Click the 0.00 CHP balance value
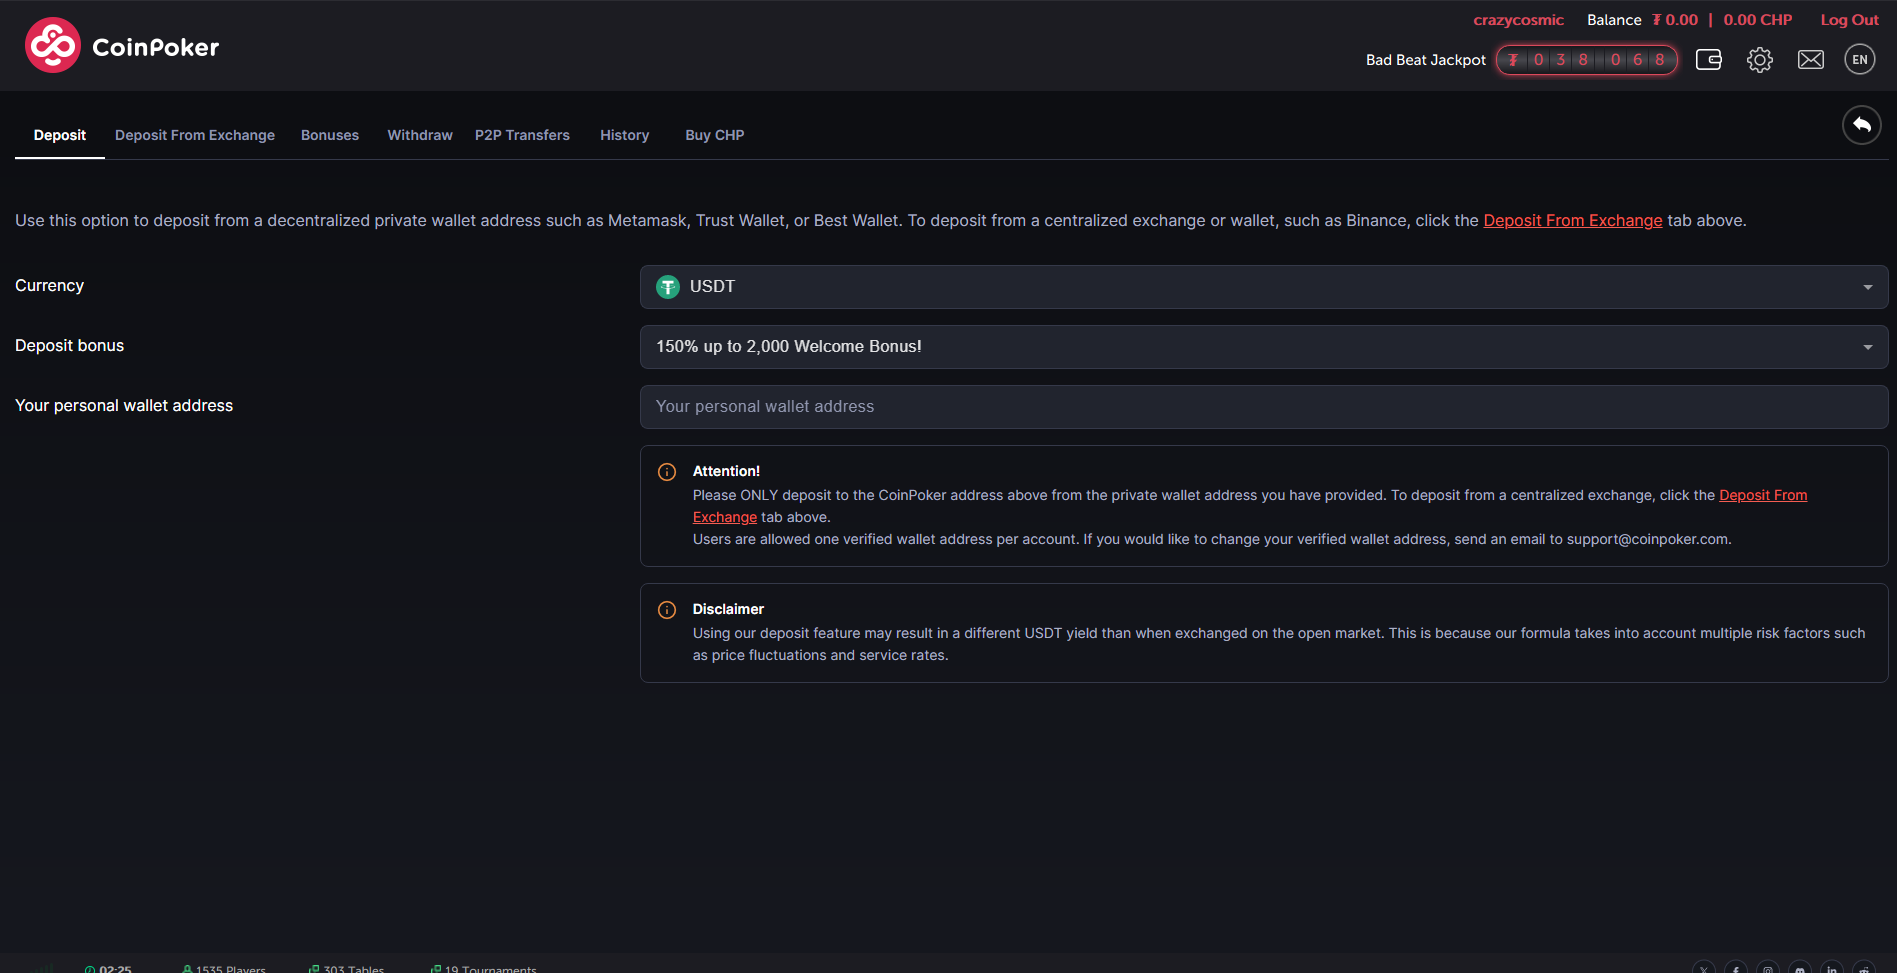The image size is (1897, 973). [x=1758, y=20]
